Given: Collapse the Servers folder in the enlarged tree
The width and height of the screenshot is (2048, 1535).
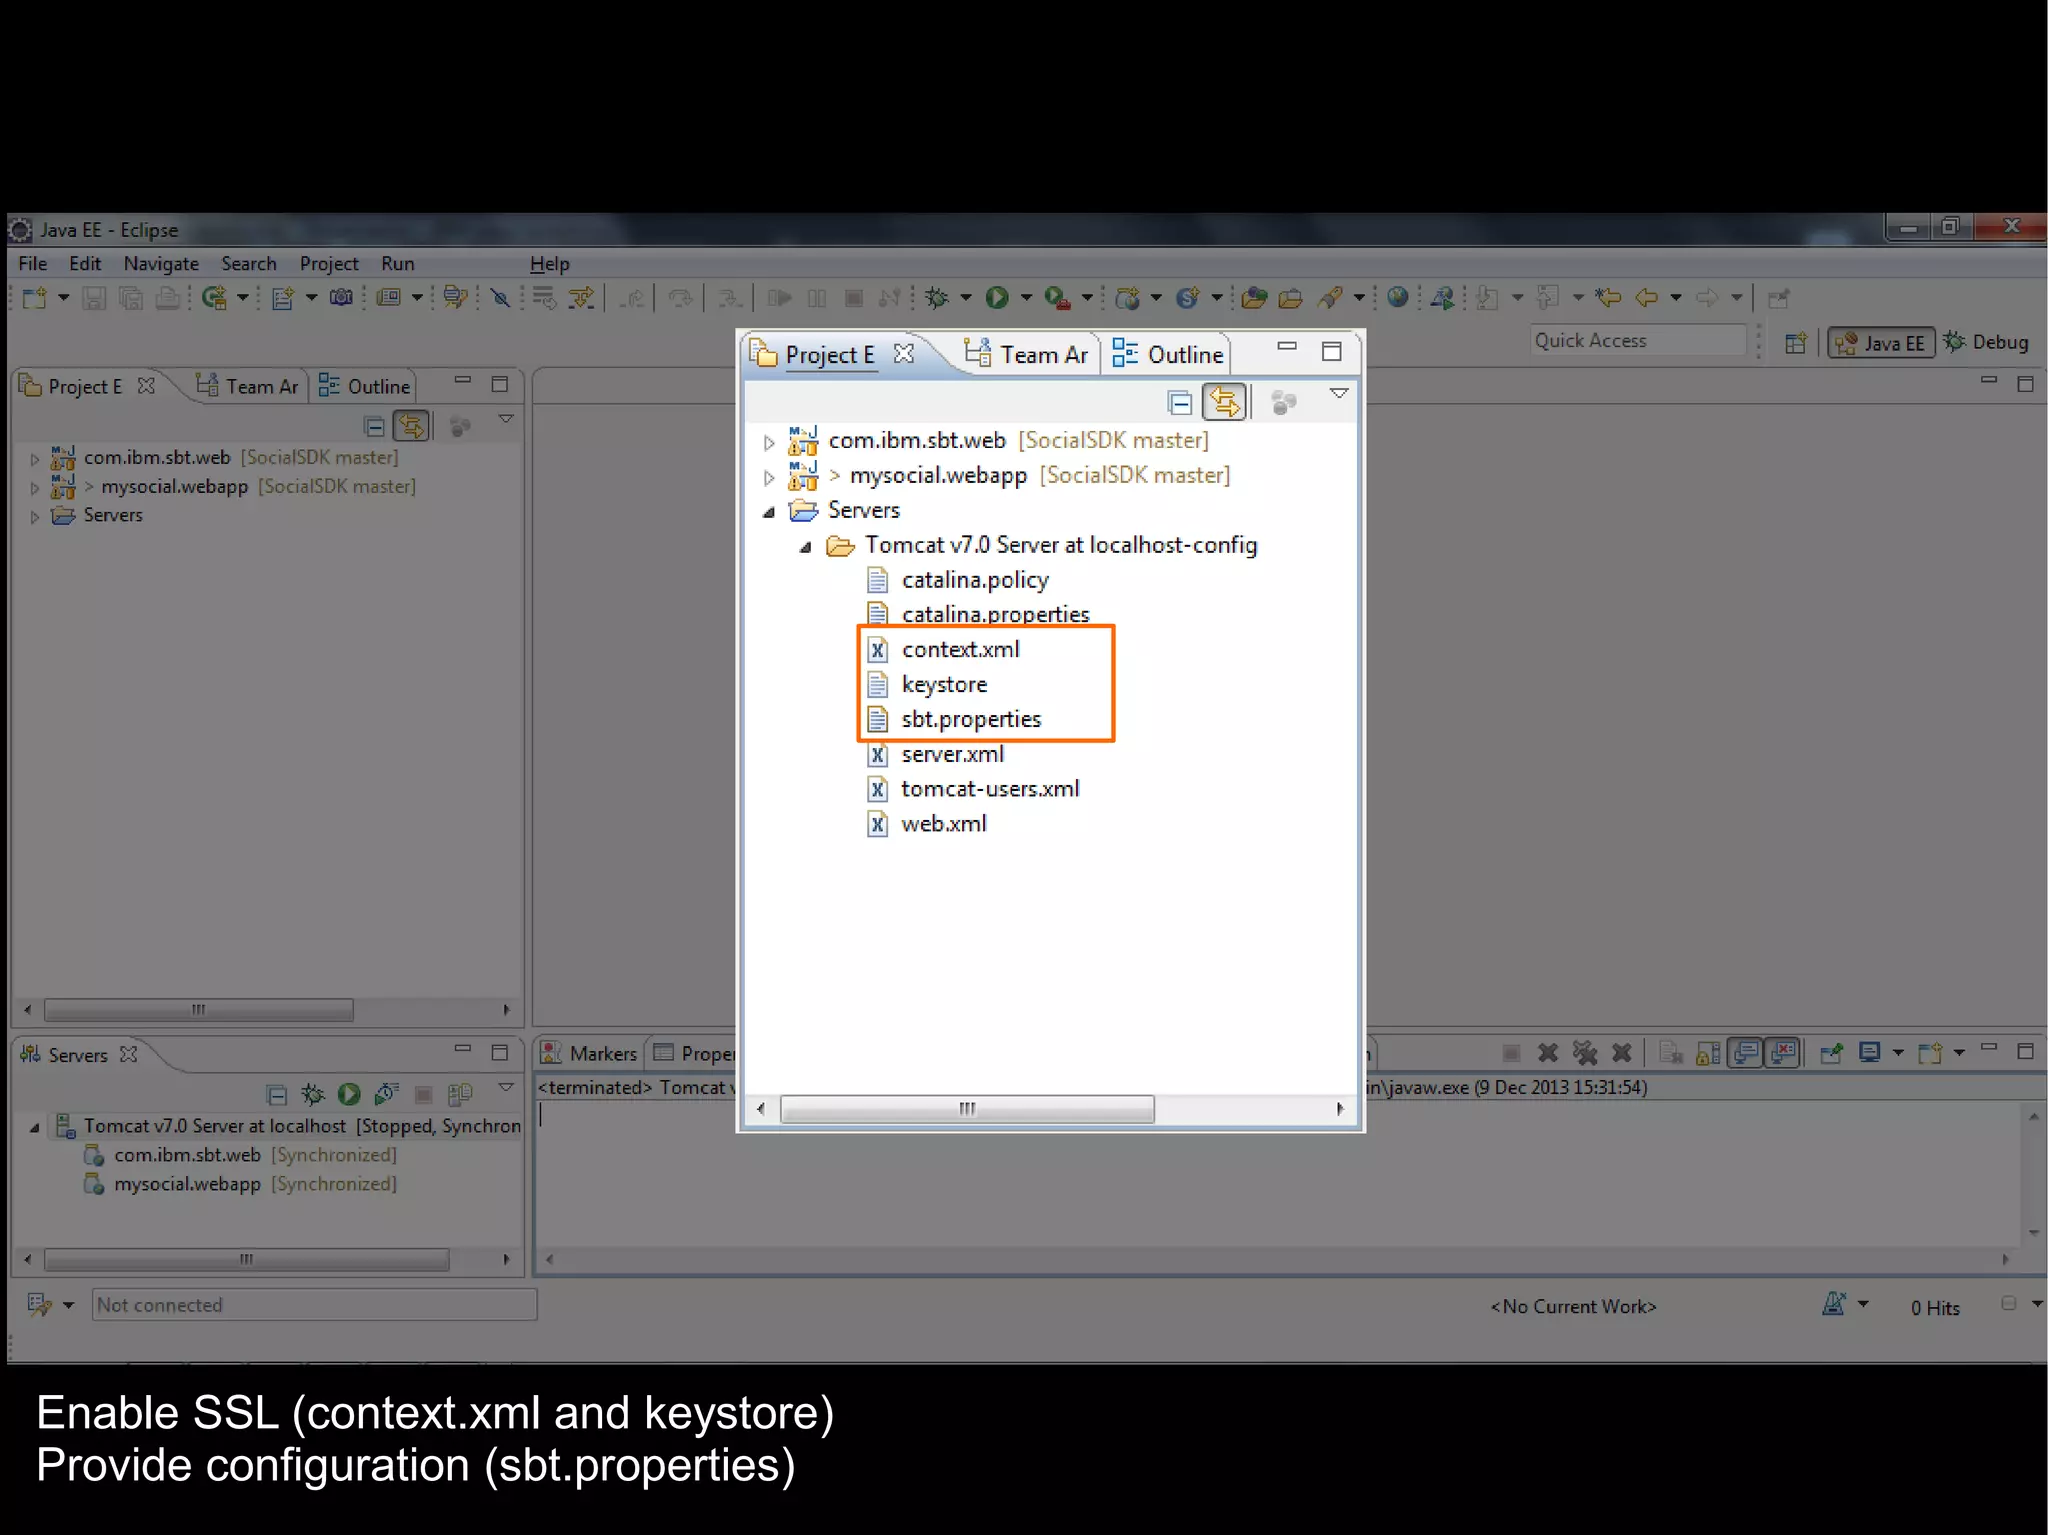Looking at the screenshot, I should point(768,512).
